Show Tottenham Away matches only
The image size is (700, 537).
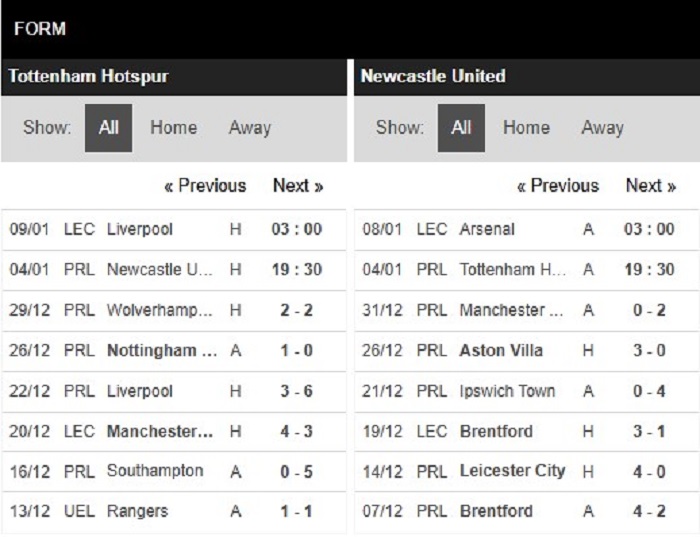250,128
